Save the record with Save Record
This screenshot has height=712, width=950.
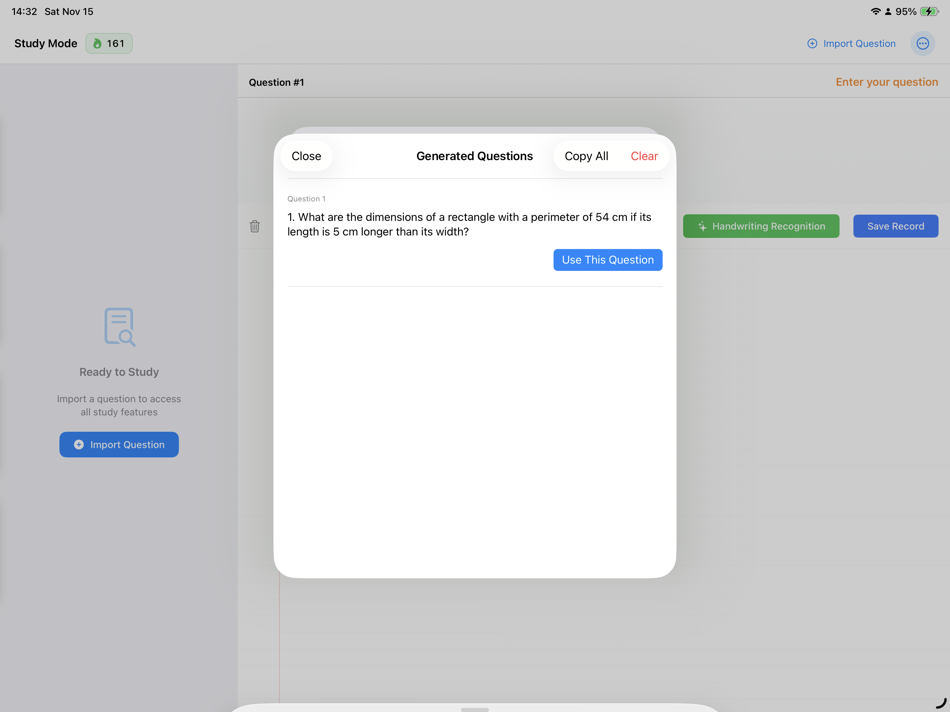point(895,226)
